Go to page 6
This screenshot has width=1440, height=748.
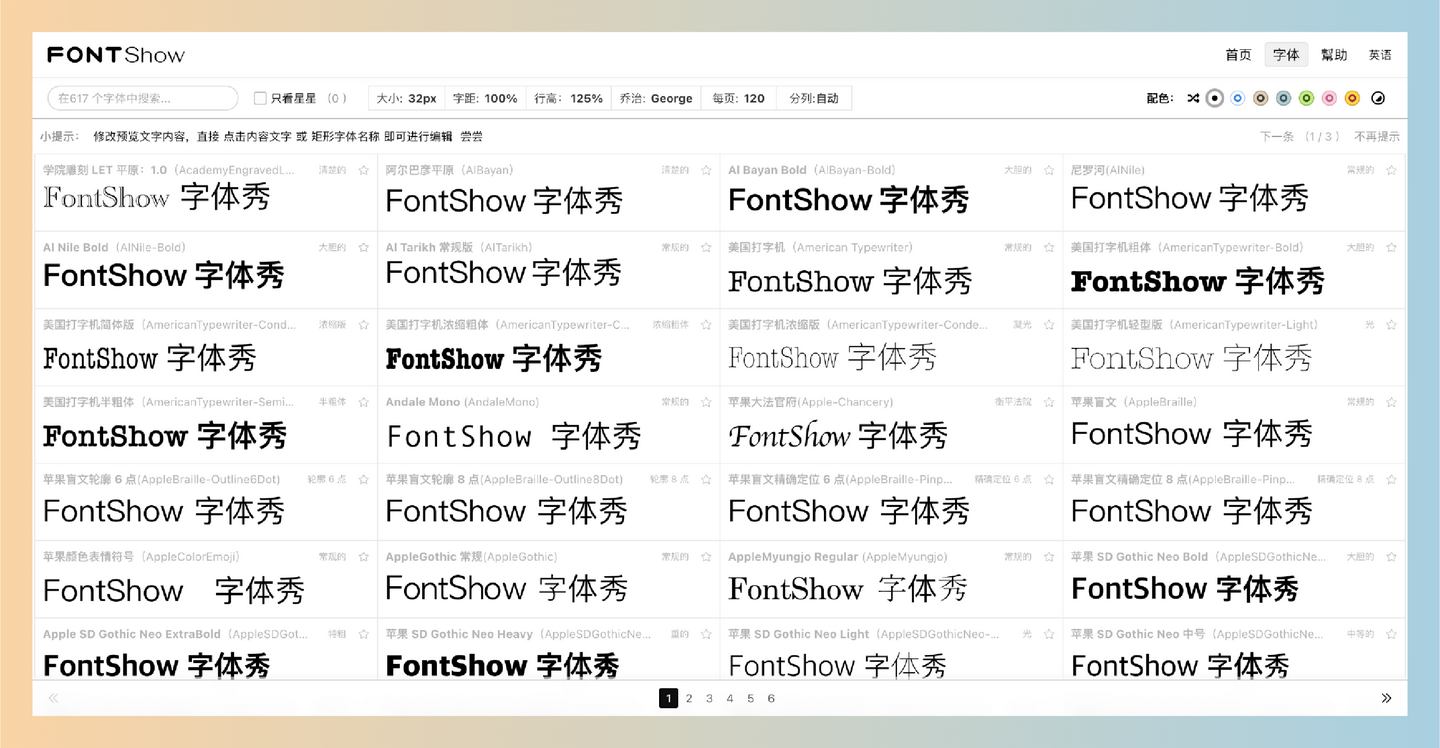771,698
